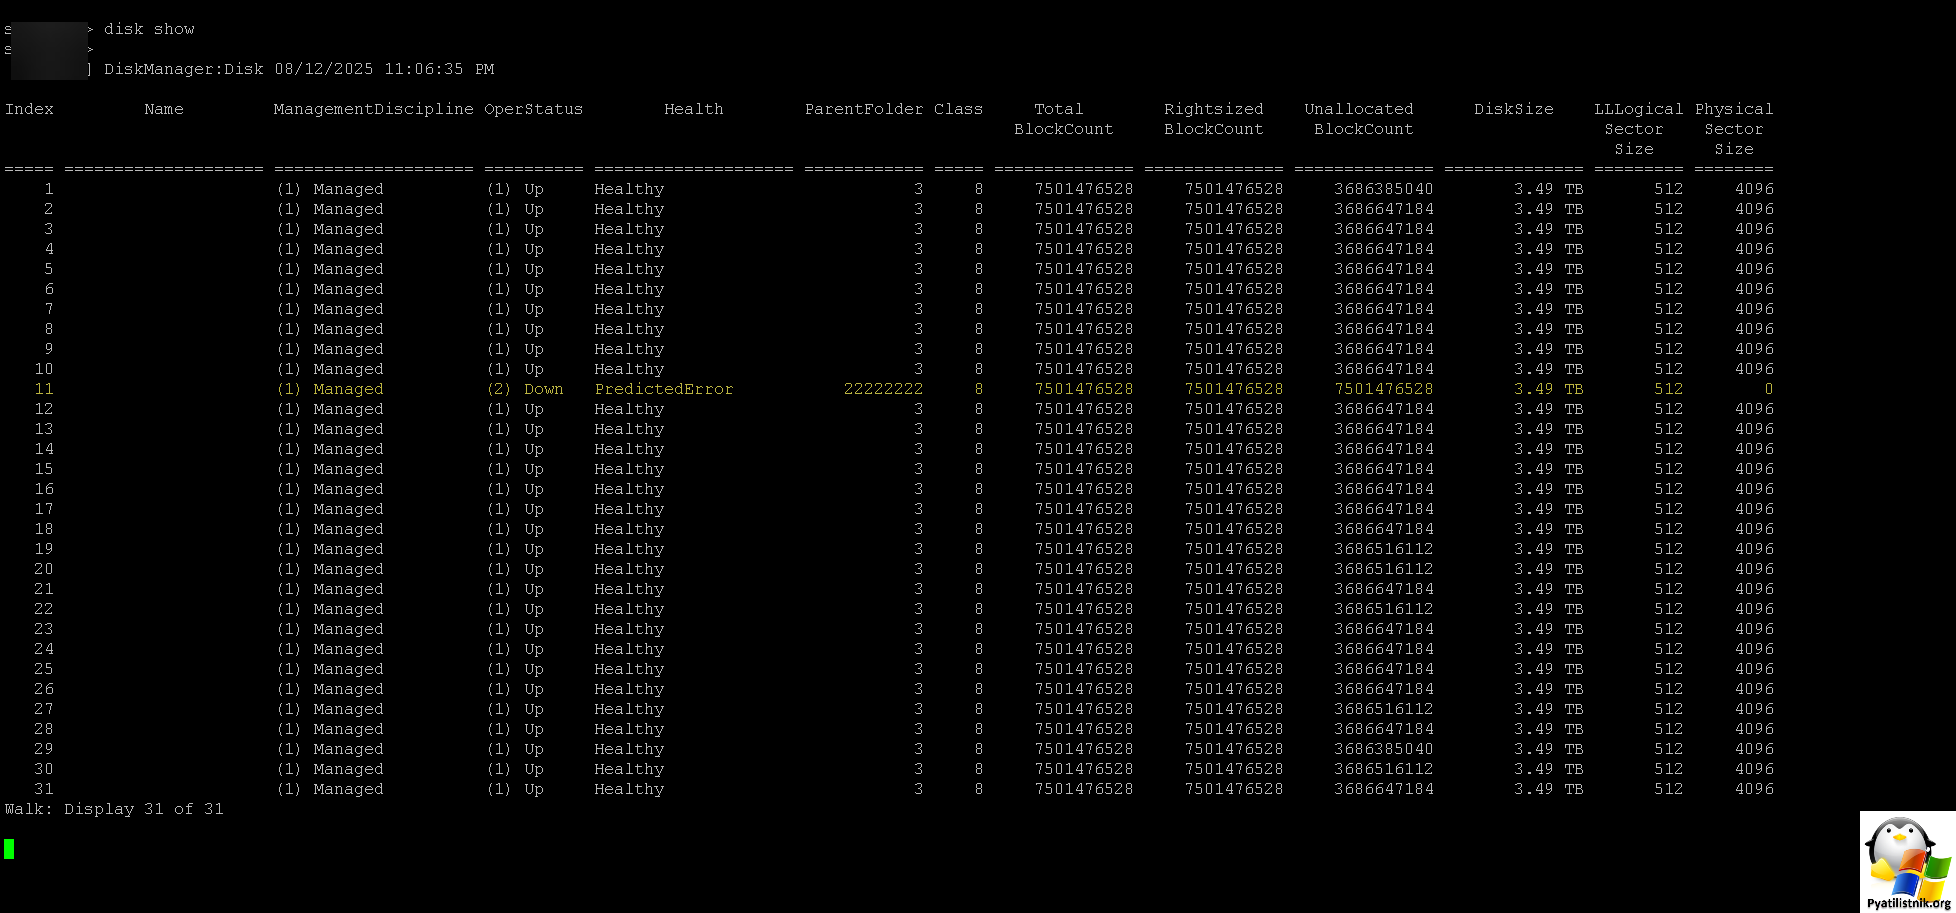Click the Rightsized BlockCount column header

1214,119
